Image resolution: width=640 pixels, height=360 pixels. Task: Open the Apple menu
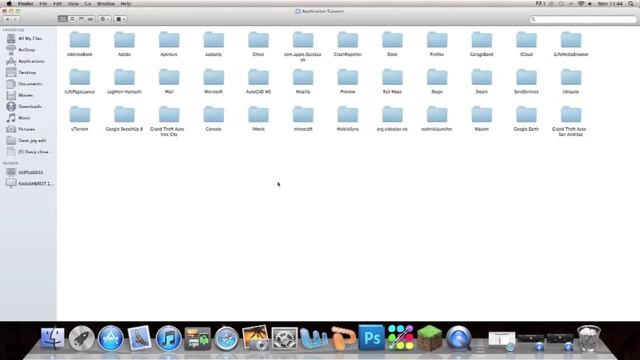[x=9, y=4]
